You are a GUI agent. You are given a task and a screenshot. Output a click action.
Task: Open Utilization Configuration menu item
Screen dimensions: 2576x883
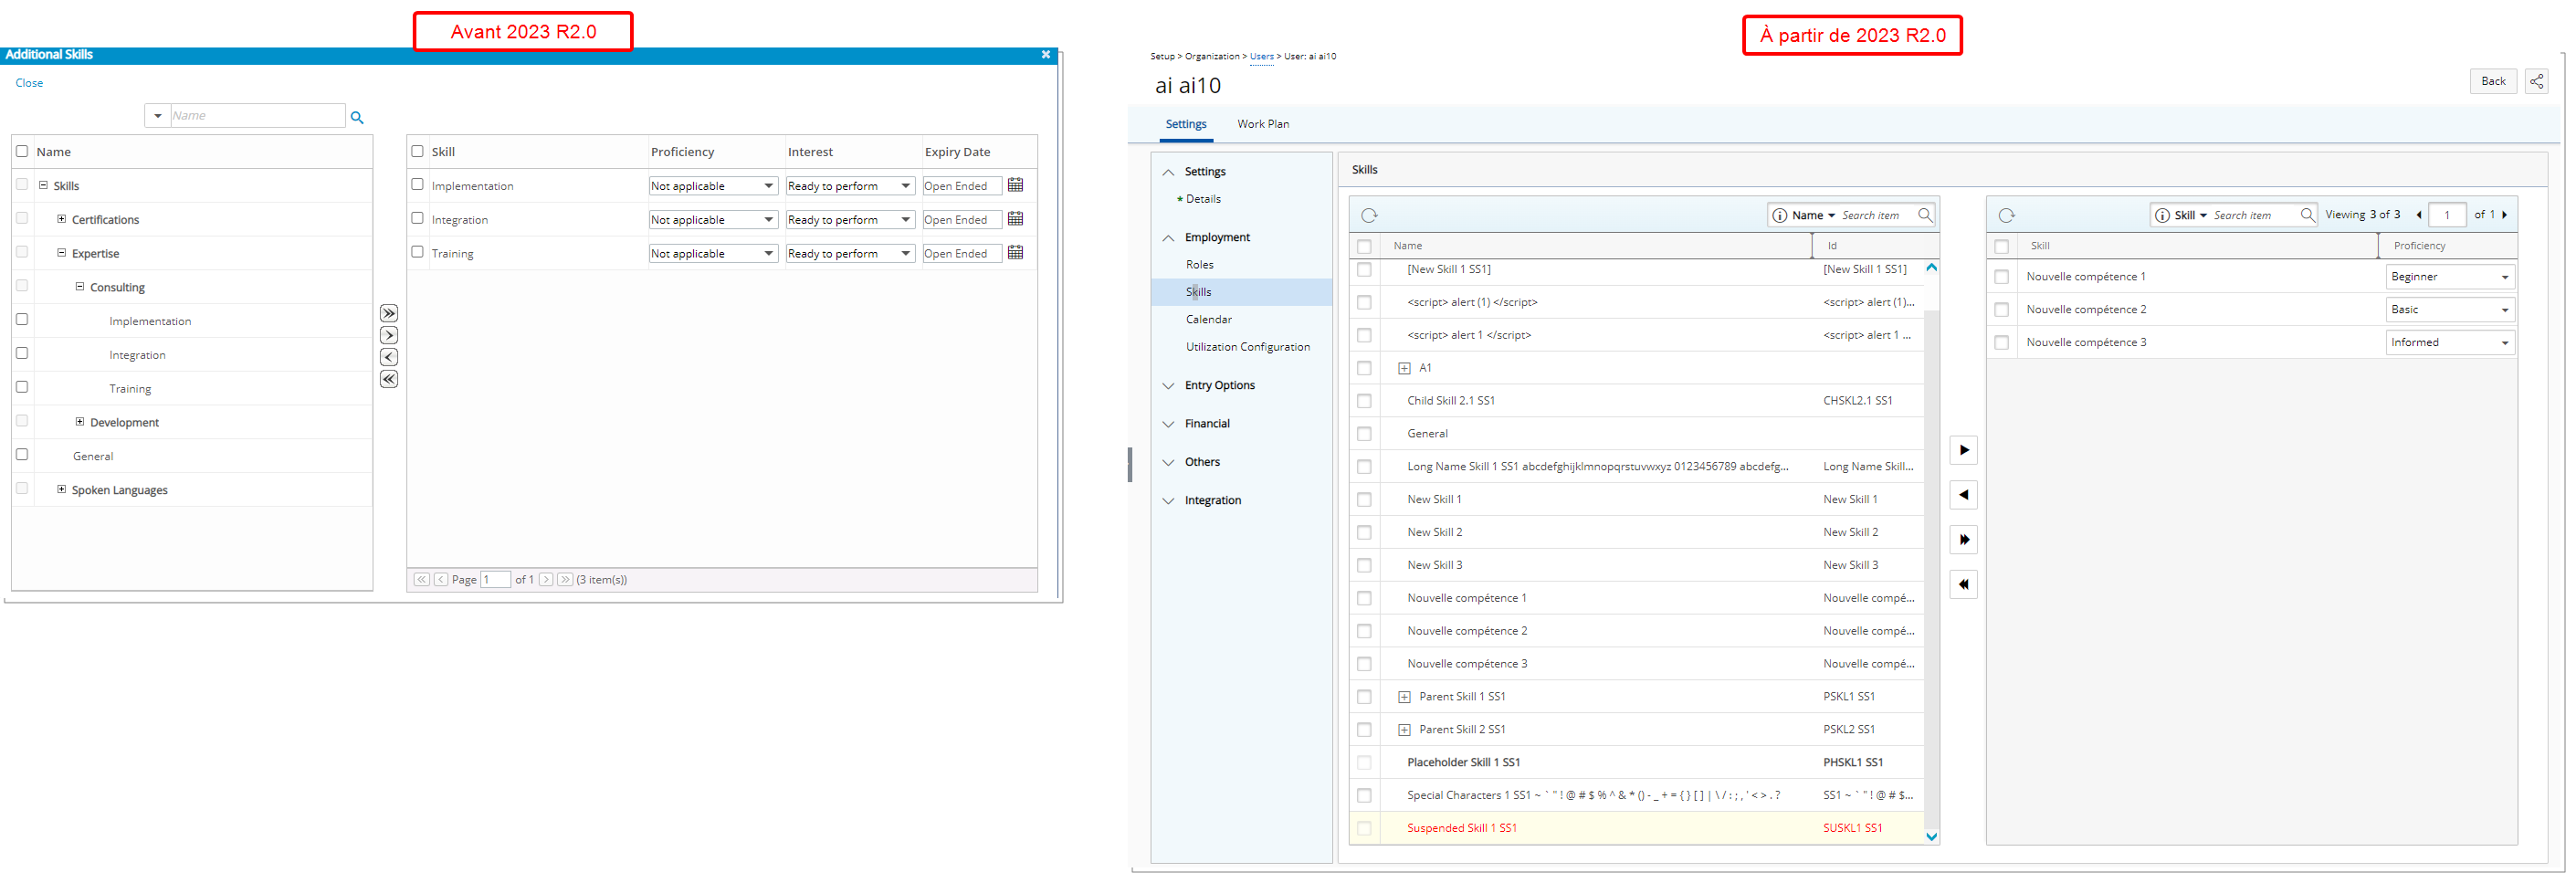pos(1247,347)
